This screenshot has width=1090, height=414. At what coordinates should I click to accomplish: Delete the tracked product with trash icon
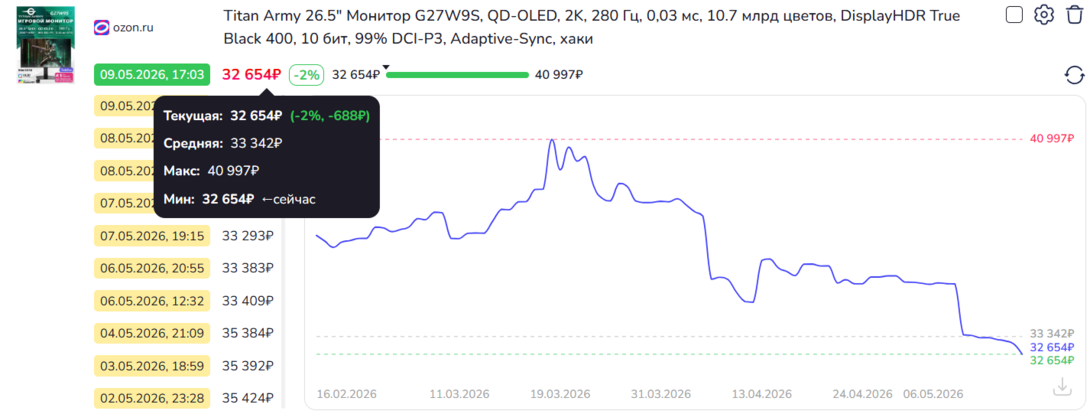point(1074,14)
